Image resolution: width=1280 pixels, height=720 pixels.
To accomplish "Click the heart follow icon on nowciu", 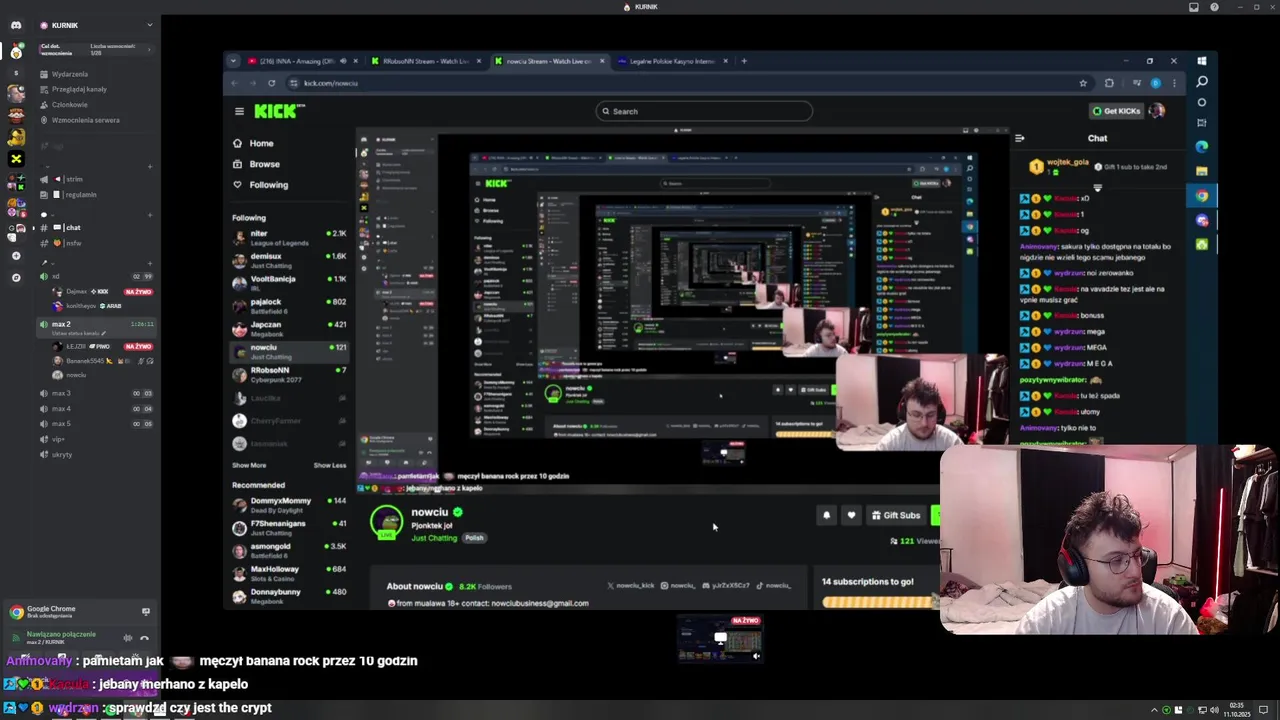I will [x=851, y=516].
